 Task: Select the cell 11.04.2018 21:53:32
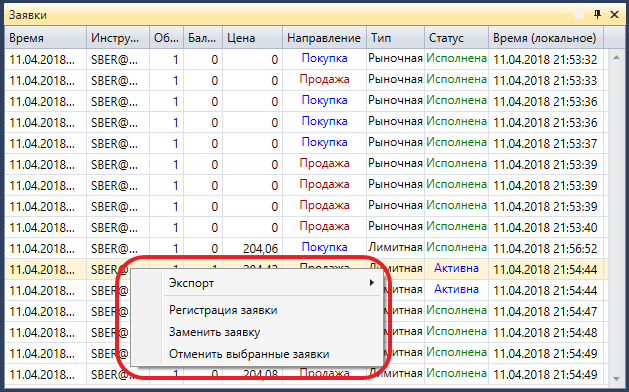[x=545, y=59]
